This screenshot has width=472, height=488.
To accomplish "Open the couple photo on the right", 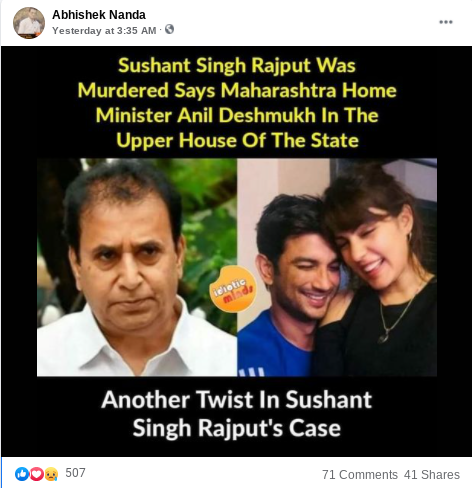I will [337, 267].
